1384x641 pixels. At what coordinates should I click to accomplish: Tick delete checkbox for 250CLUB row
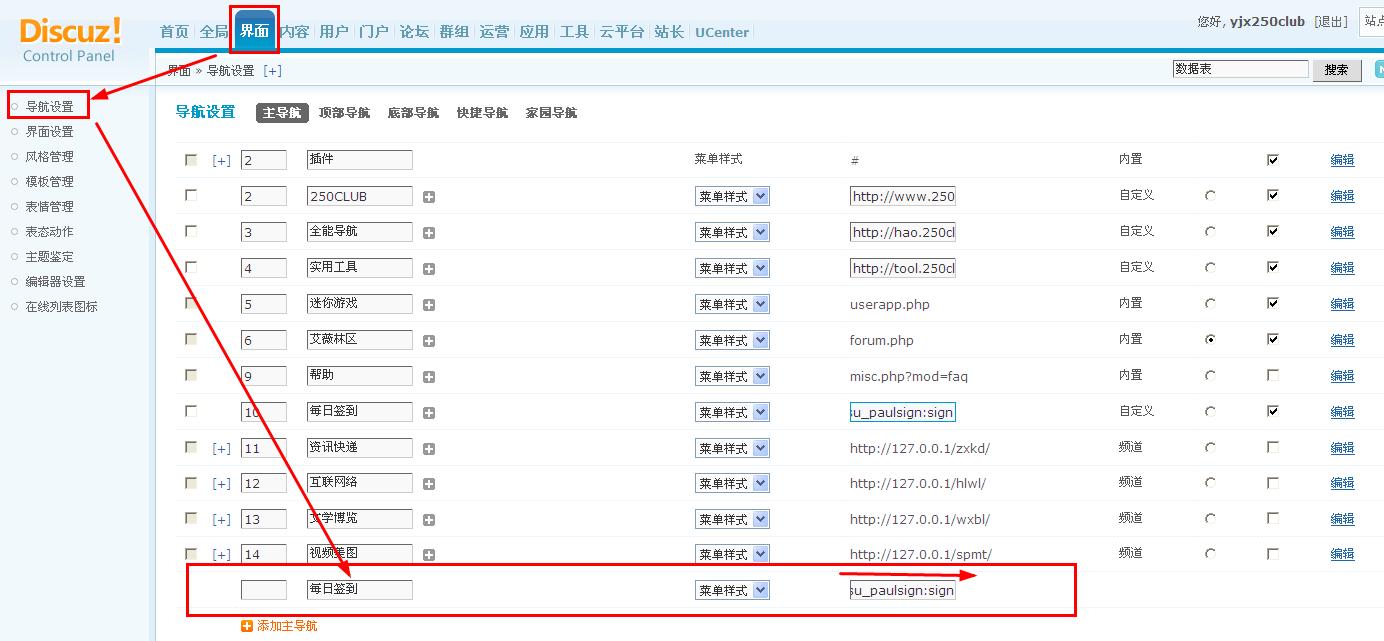coord(191,195)
